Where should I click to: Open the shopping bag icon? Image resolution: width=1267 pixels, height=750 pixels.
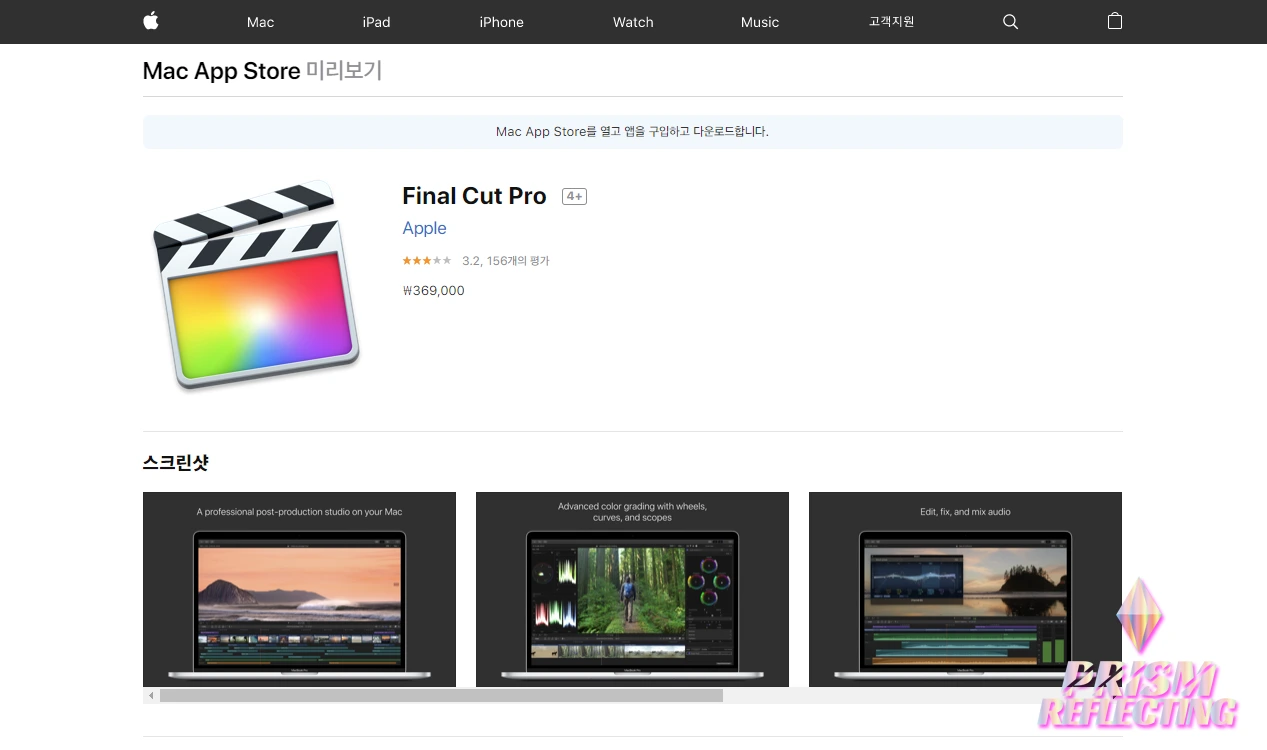[1115, 21]
